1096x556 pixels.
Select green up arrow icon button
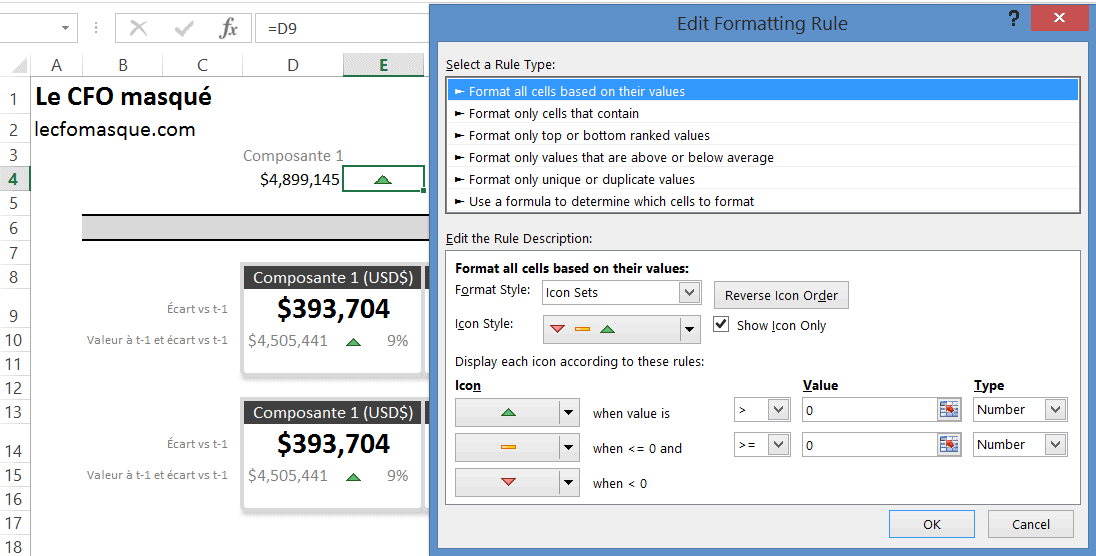pos(506,412)
